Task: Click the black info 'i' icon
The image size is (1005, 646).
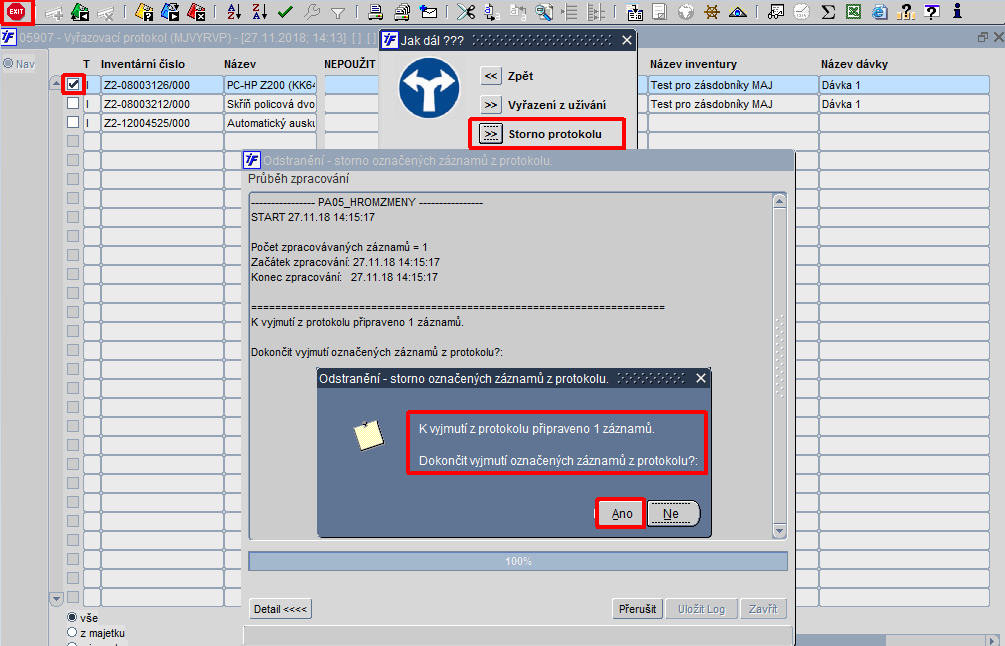Action: point(957,11)
